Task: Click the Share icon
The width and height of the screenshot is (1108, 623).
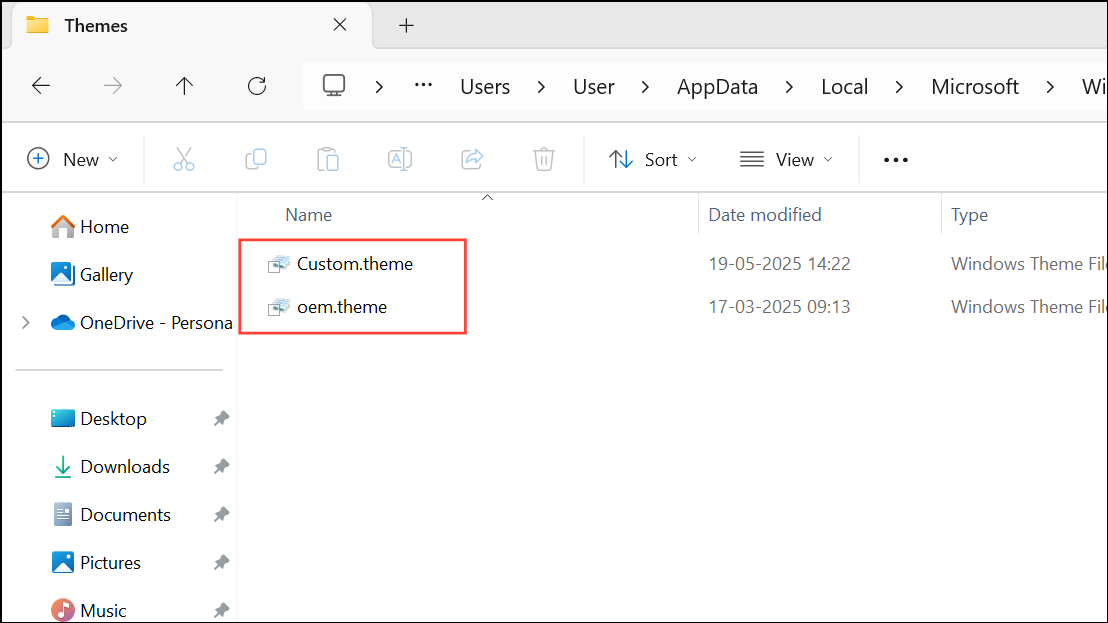Action: coord(472,160)
